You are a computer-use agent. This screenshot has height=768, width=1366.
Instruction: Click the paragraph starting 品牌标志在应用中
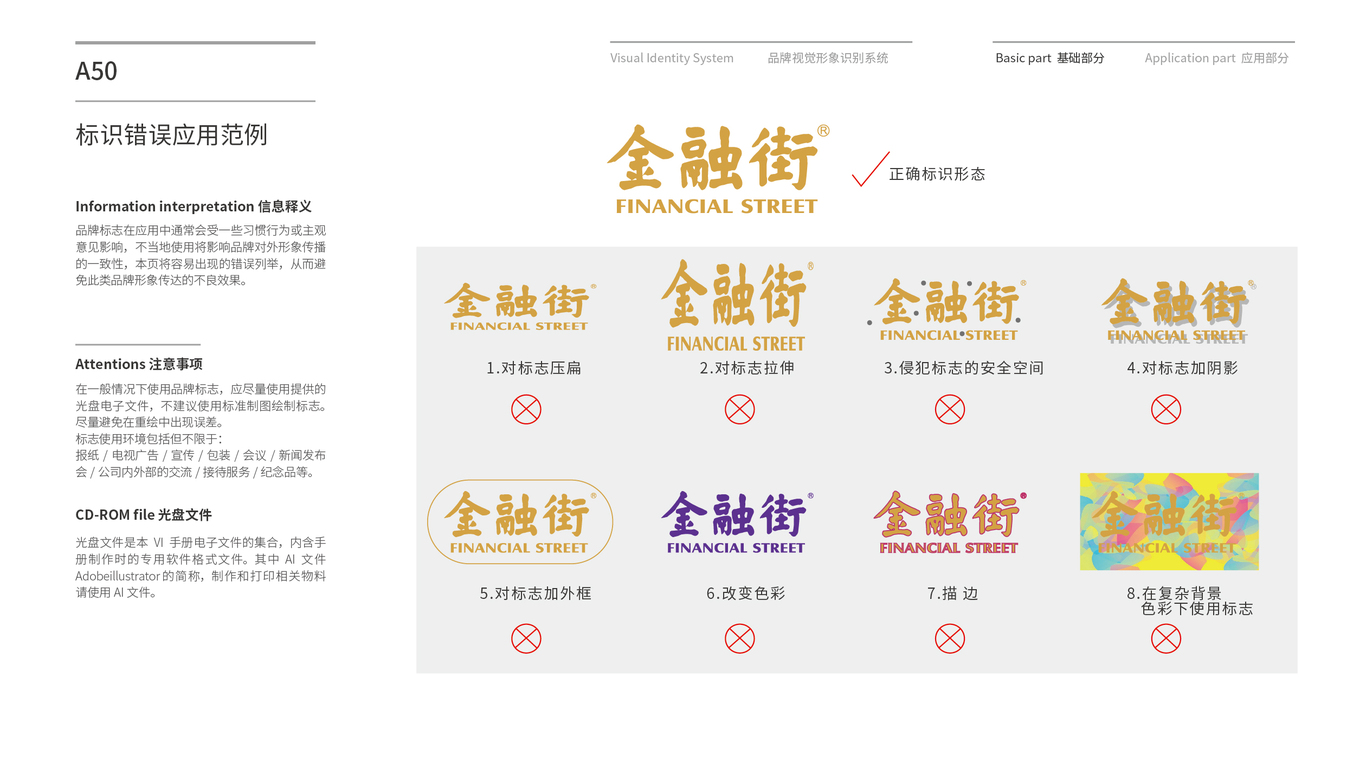click(201, 255)
